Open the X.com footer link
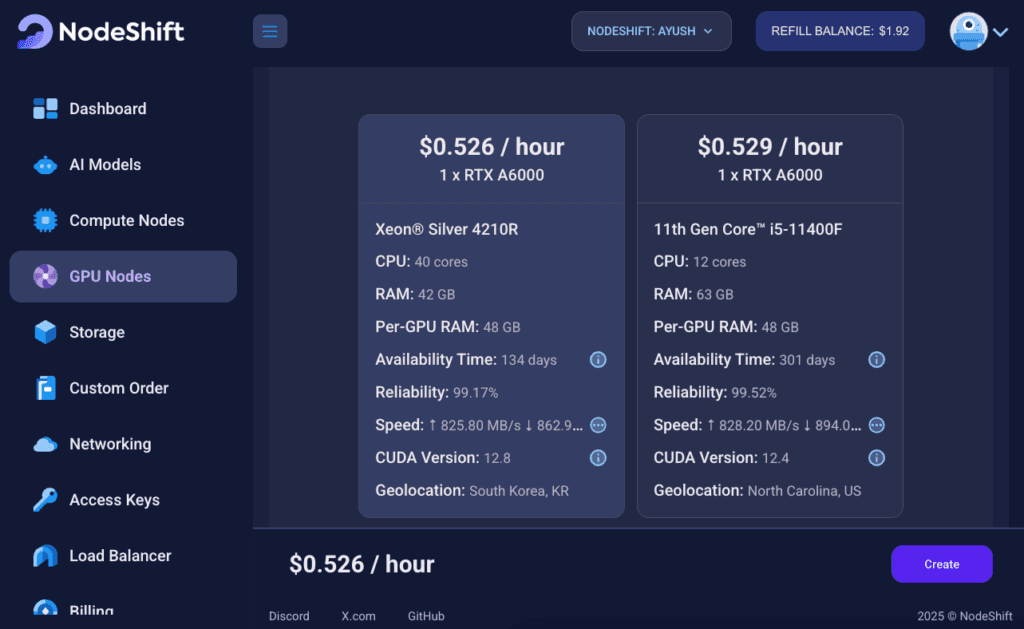1024x629 pixels. (359, 616)
